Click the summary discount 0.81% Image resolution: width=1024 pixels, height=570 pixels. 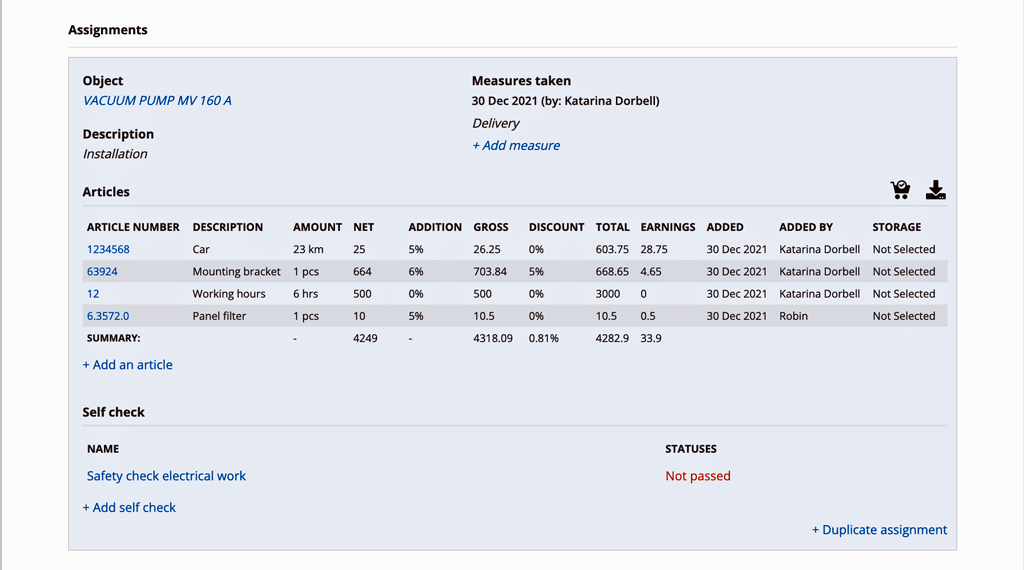(543, 338)
